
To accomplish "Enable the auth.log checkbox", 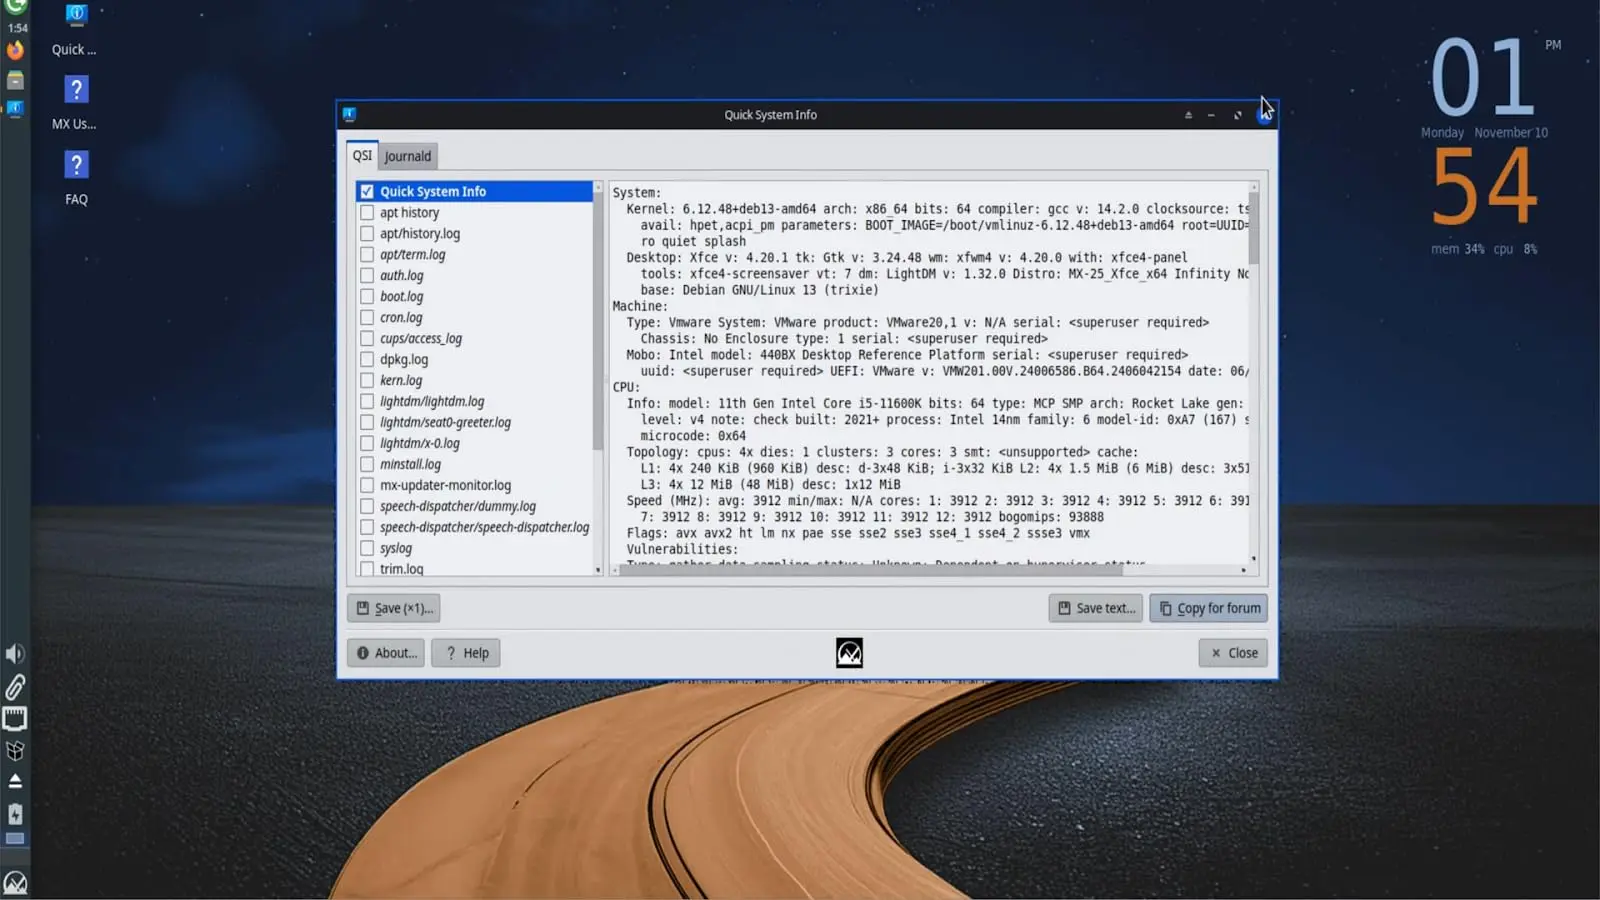I will 367,275.
